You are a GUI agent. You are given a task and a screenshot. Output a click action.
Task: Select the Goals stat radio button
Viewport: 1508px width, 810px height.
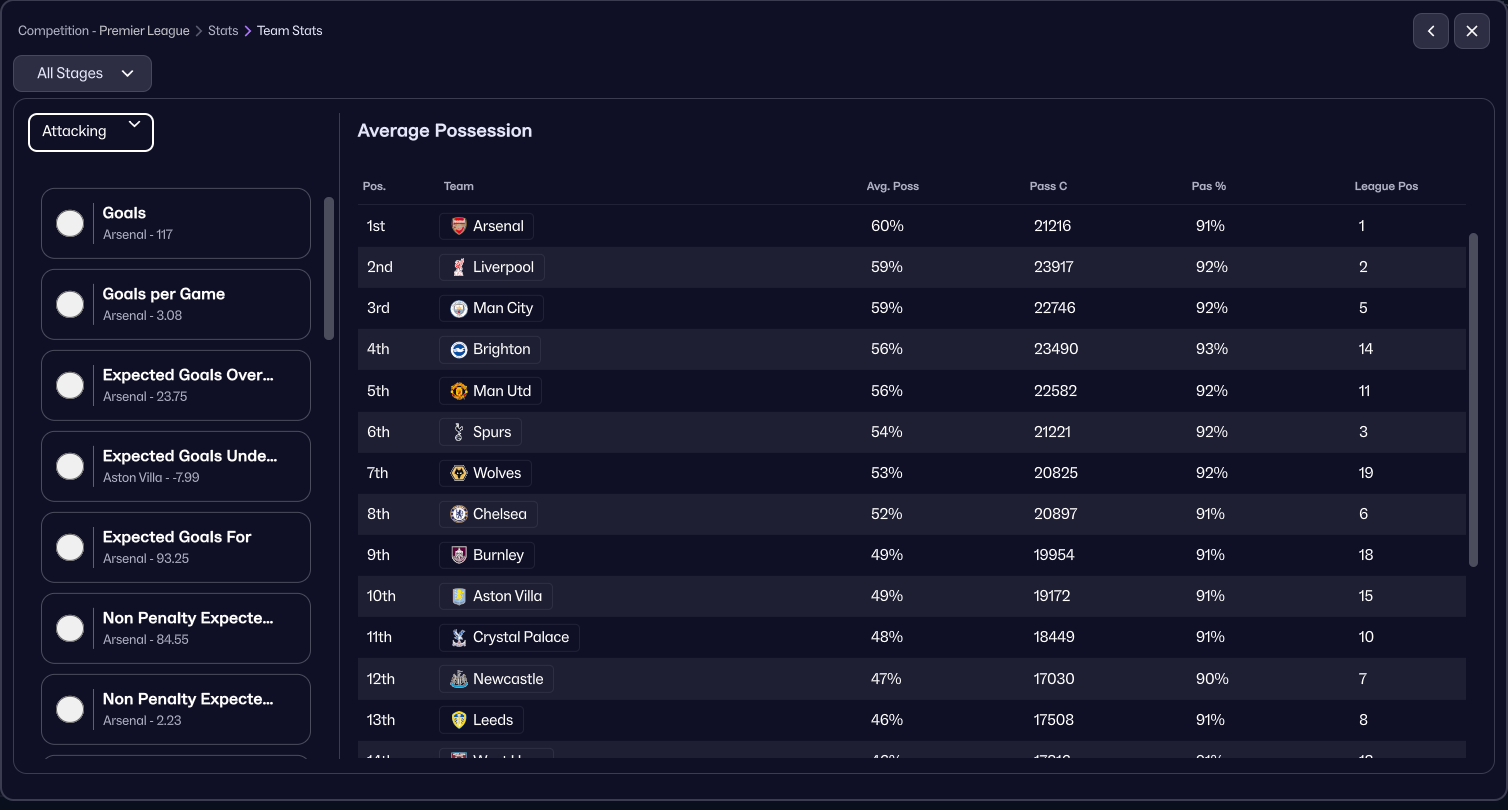pyautogui.click(x=70, y=223)
